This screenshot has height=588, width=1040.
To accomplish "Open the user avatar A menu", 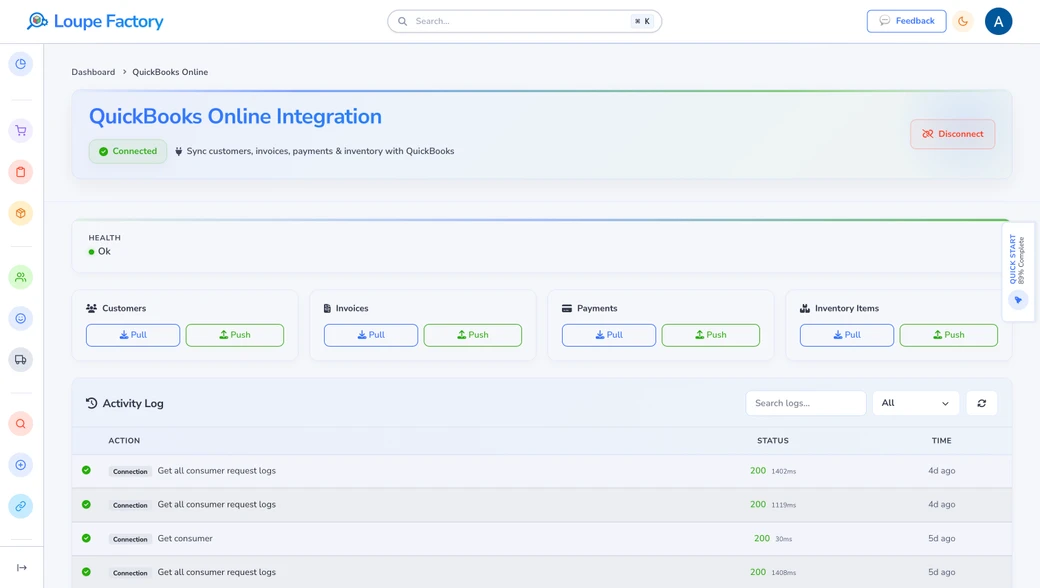I will pos(998,21).
